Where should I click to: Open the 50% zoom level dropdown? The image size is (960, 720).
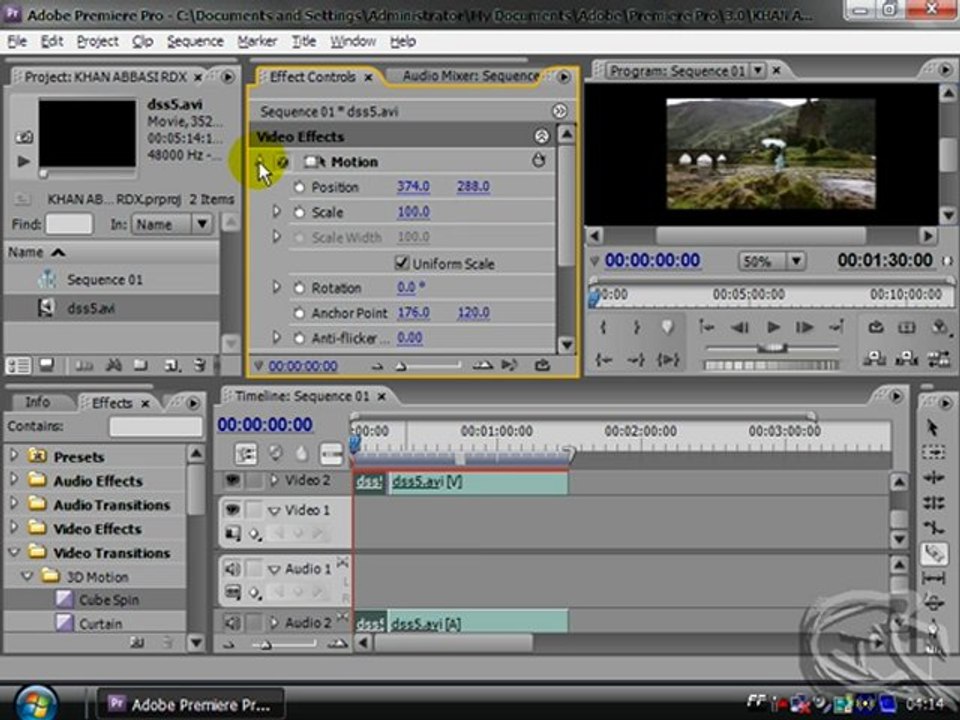point(795,261)
